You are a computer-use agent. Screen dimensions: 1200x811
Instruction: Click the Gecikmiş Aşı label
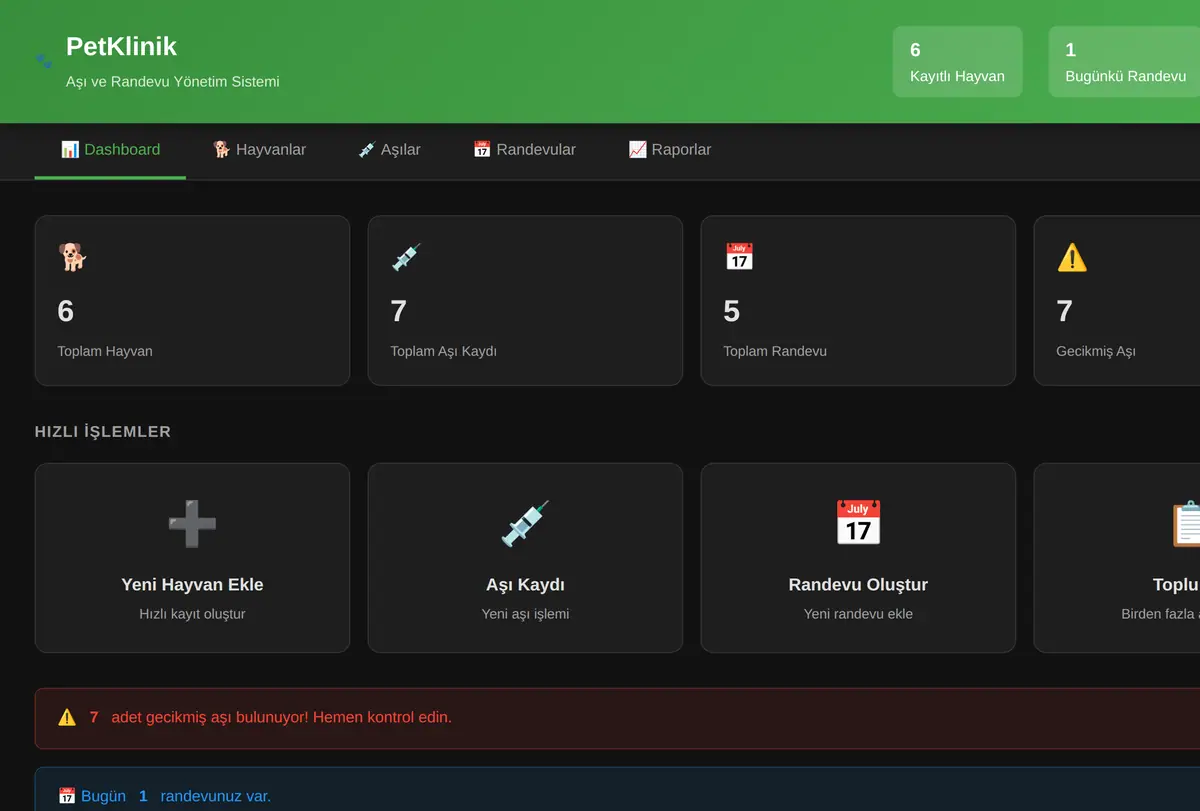pyautogui.click(x=1096, y=351)
